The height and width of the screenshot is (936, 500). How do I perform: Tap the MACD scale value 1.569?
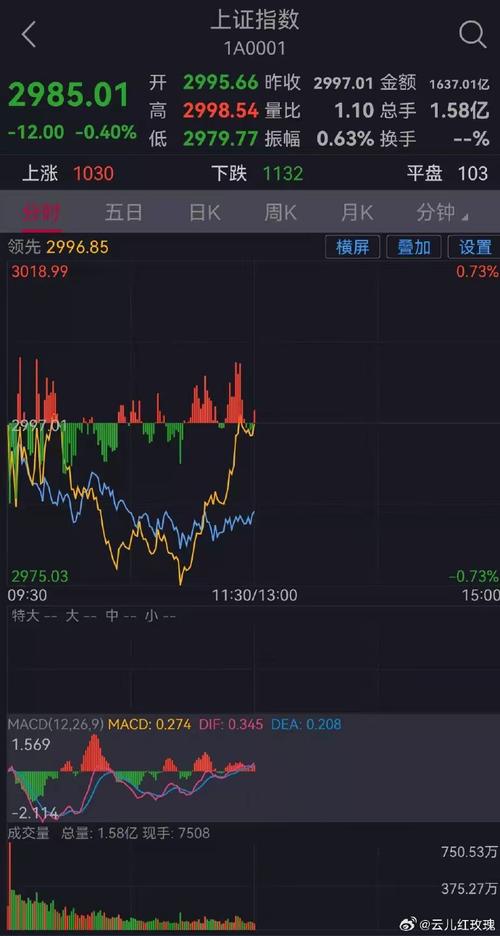(31, 745)
